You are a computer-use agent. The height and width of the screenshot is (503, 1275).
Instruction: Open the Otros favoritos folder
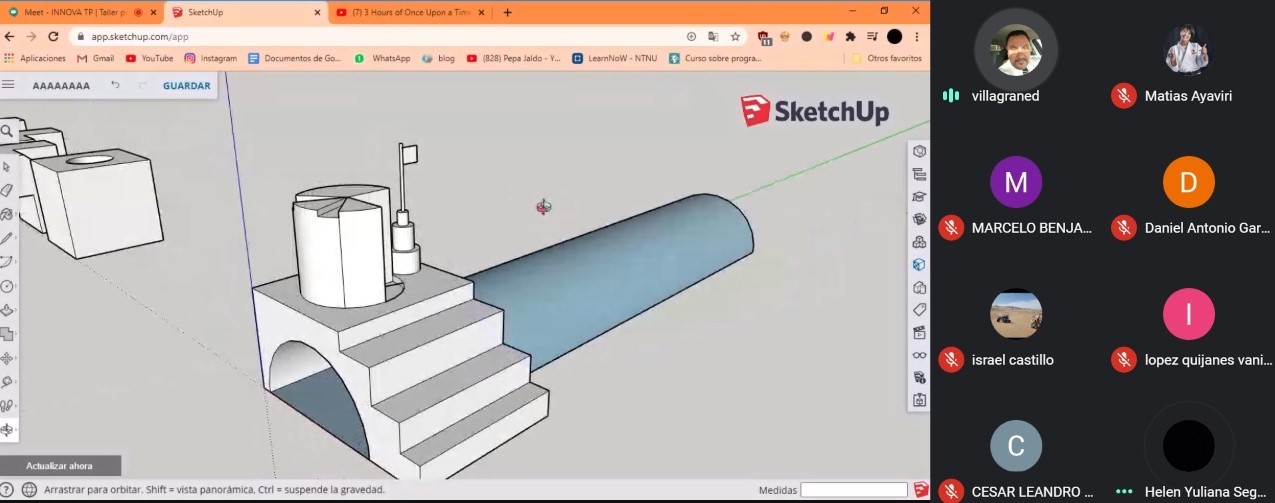coord(887,58)
